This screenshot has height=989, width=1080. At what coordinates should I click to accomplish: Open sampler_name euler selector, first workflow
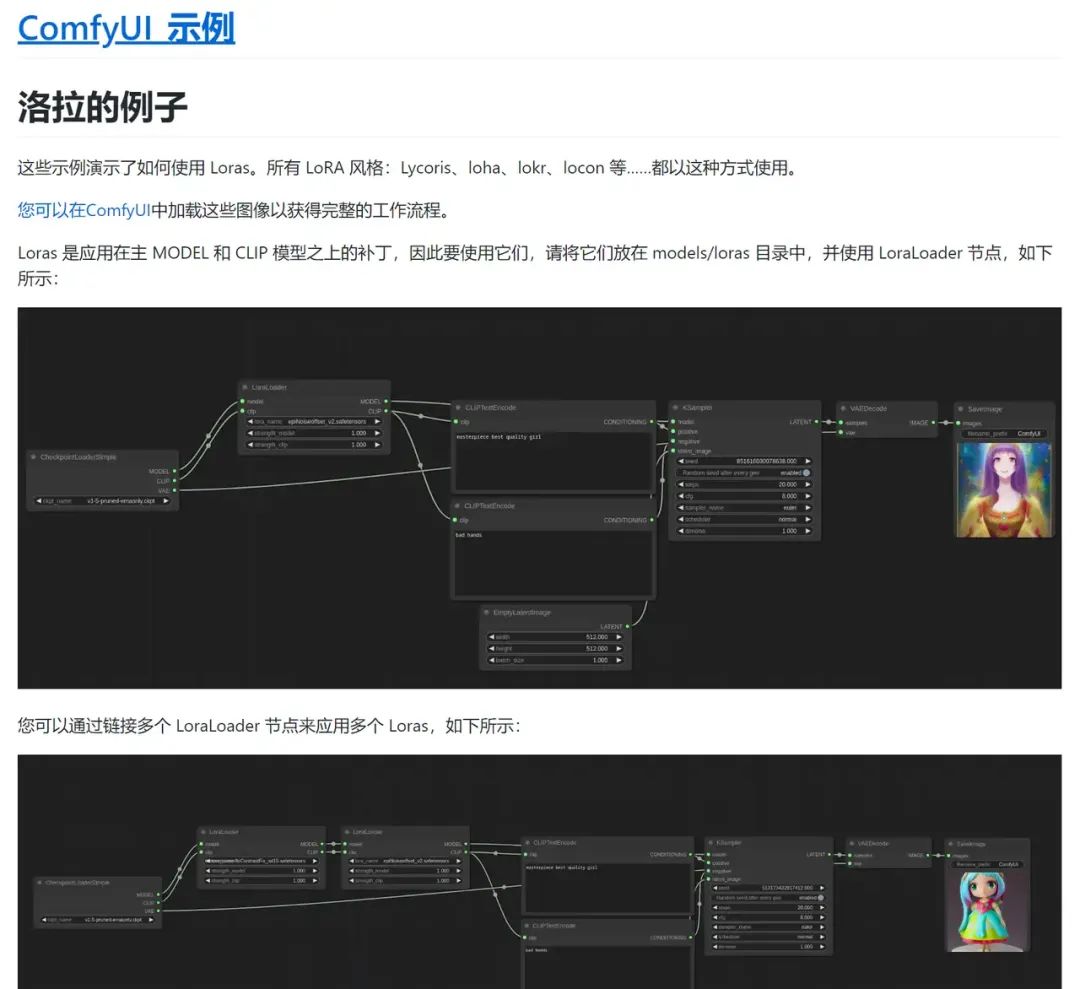point(744,508)
